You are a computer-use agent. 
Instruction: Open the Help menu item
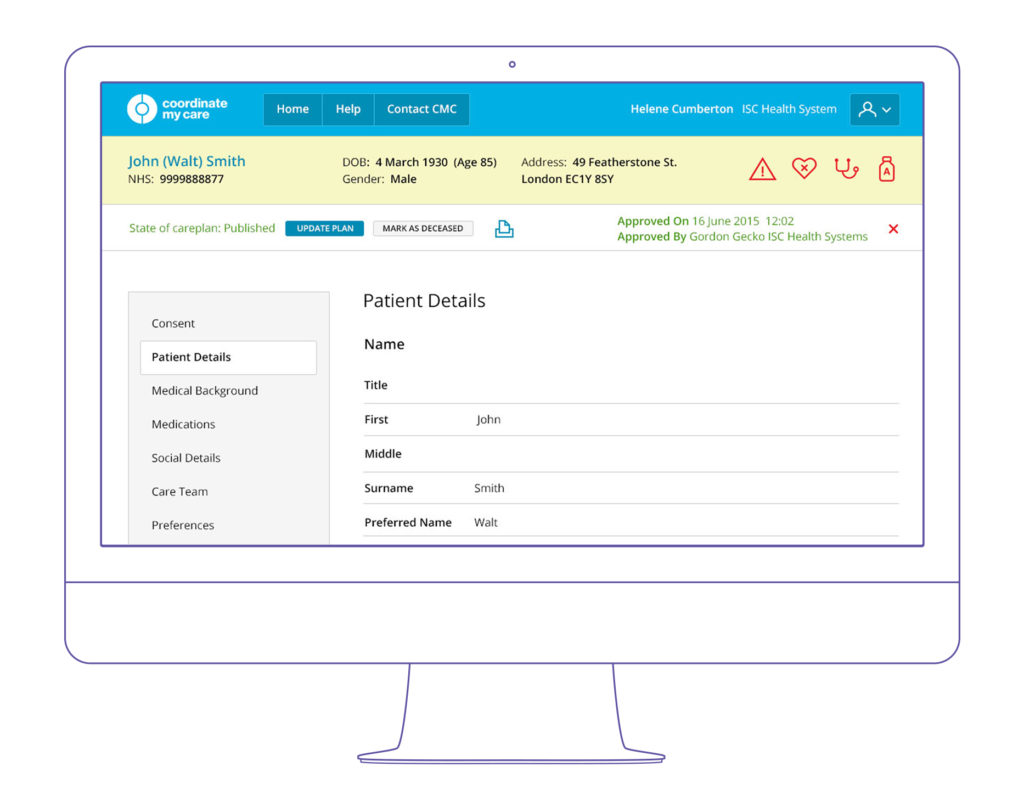[348, 109]
